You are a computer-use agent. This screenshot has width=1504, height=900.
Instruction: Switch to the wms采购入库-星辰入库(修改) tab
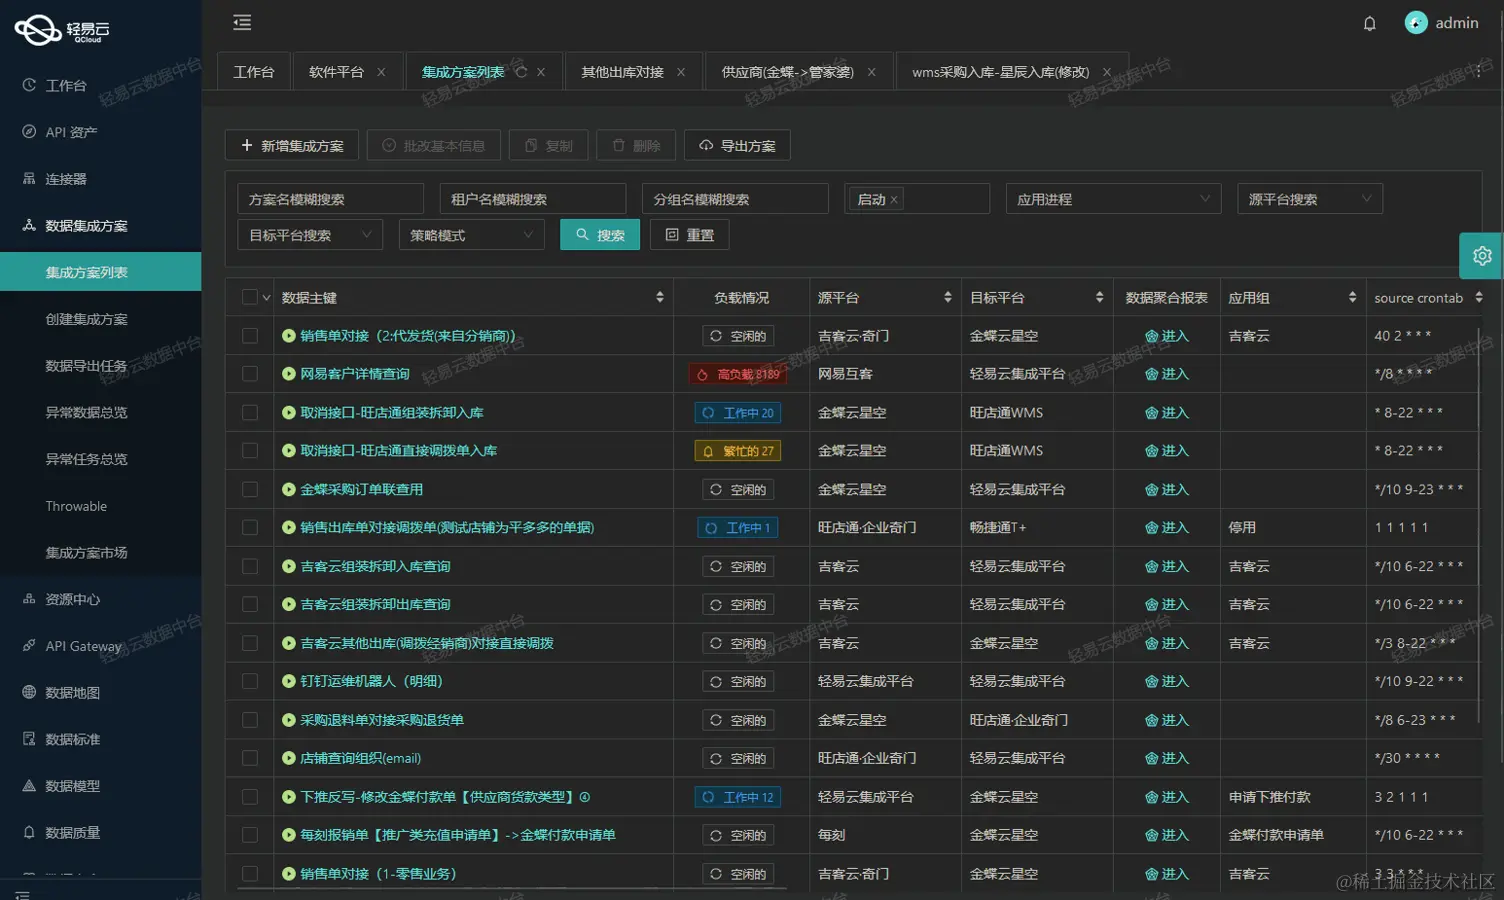(1000, 71)
